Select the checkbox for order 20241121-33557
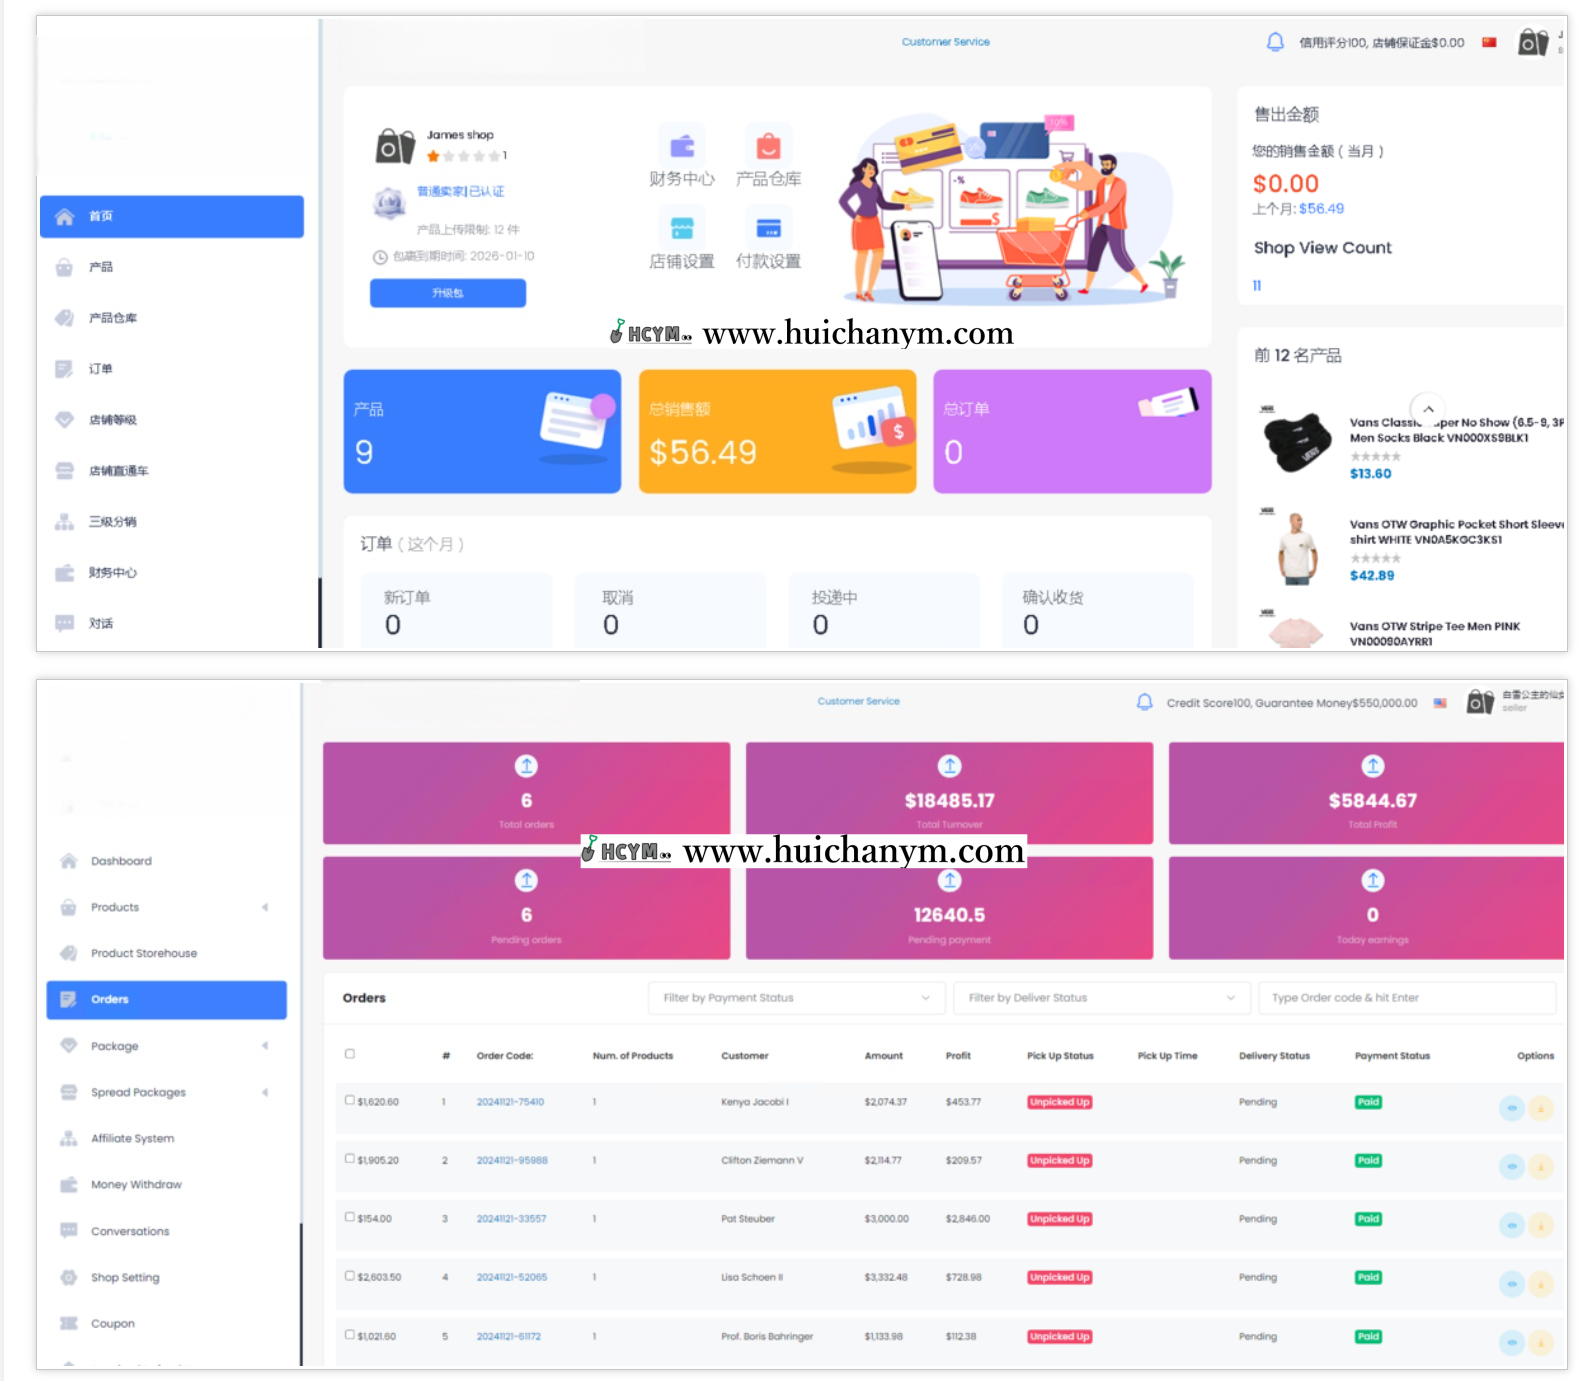This screenshot has width=1586, height=1381. pyautogui.click(x=350, y=1217)
